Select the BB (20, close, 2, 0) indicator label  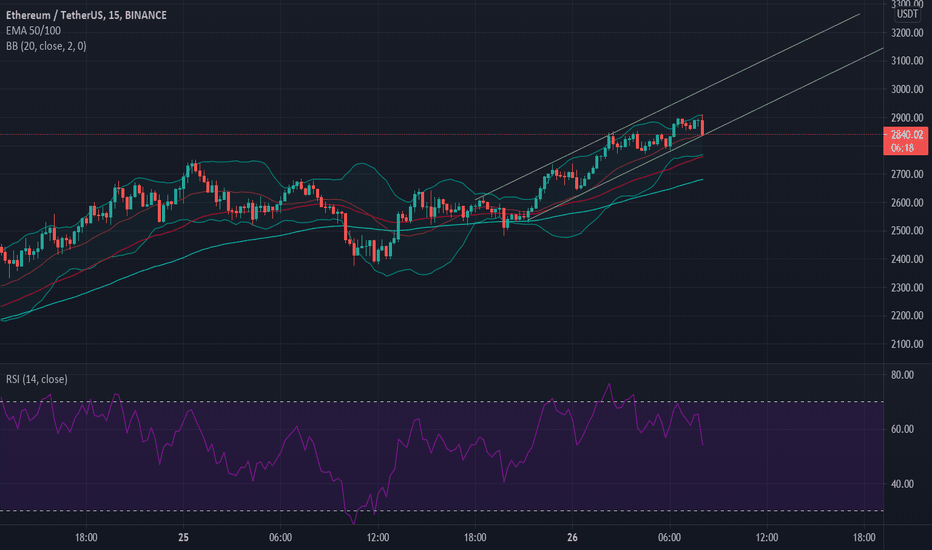[46, 46]
